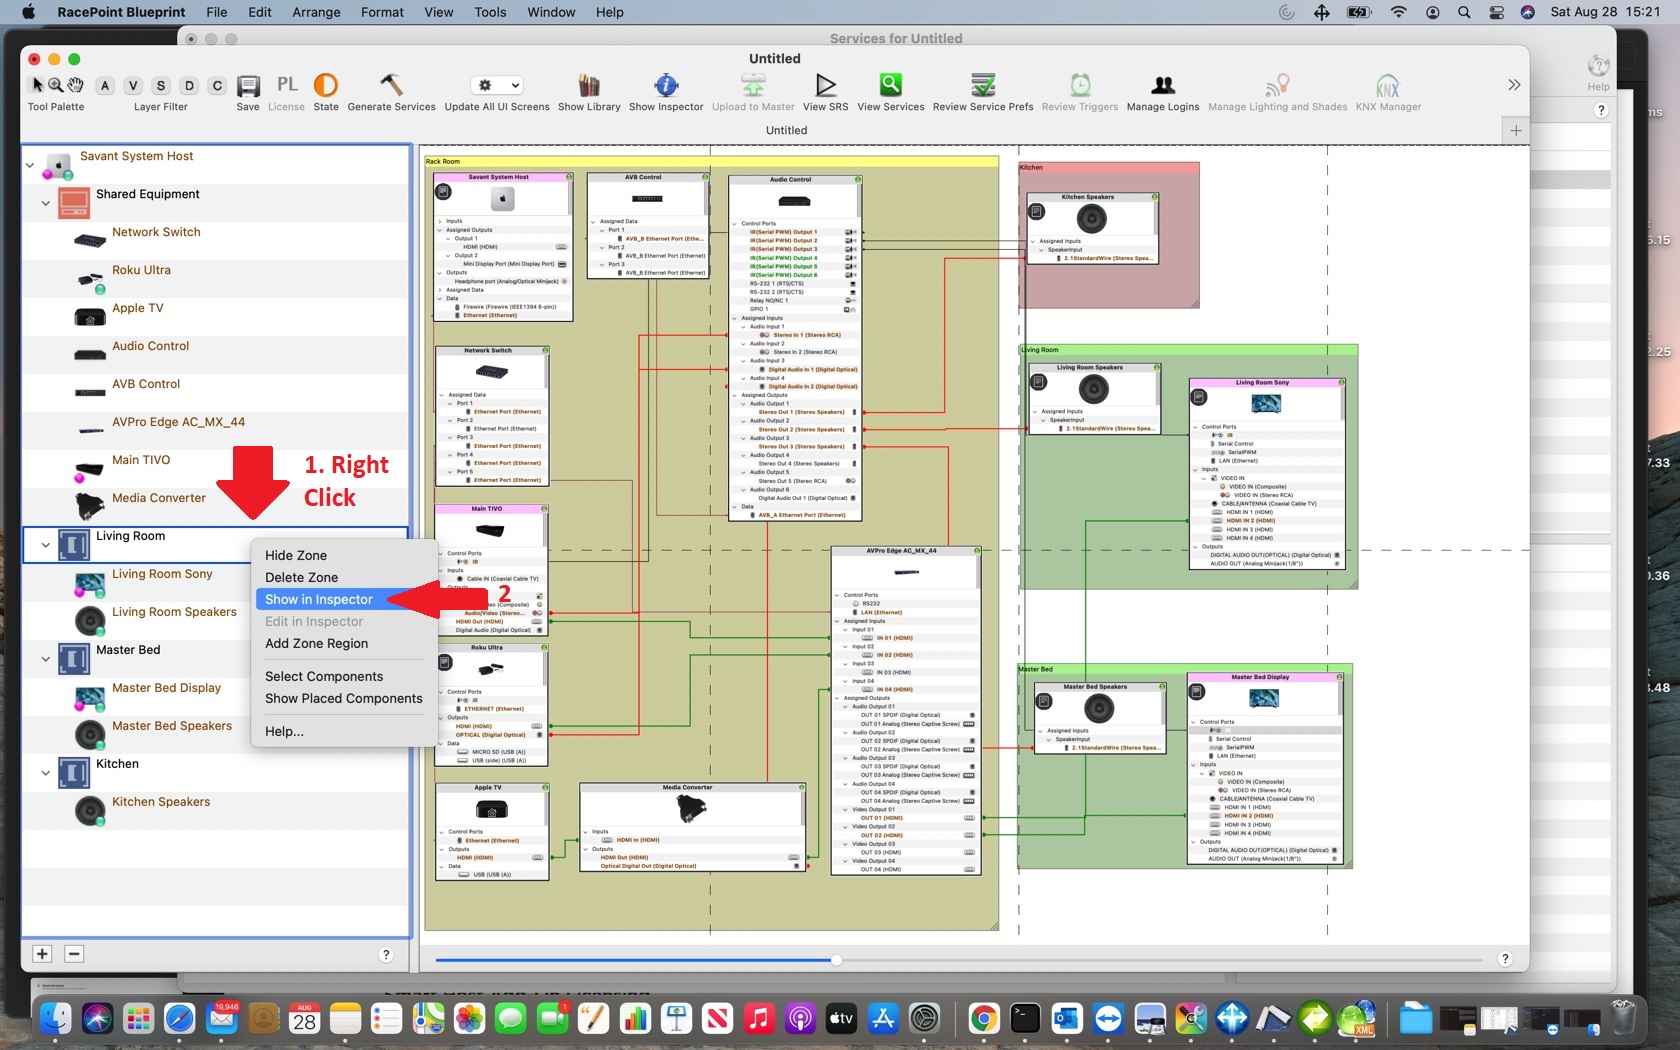The width and height of the screenshot is (1680, 1050).
Task: Click the View SRS toolbar icon
Action: pos(825,85)
